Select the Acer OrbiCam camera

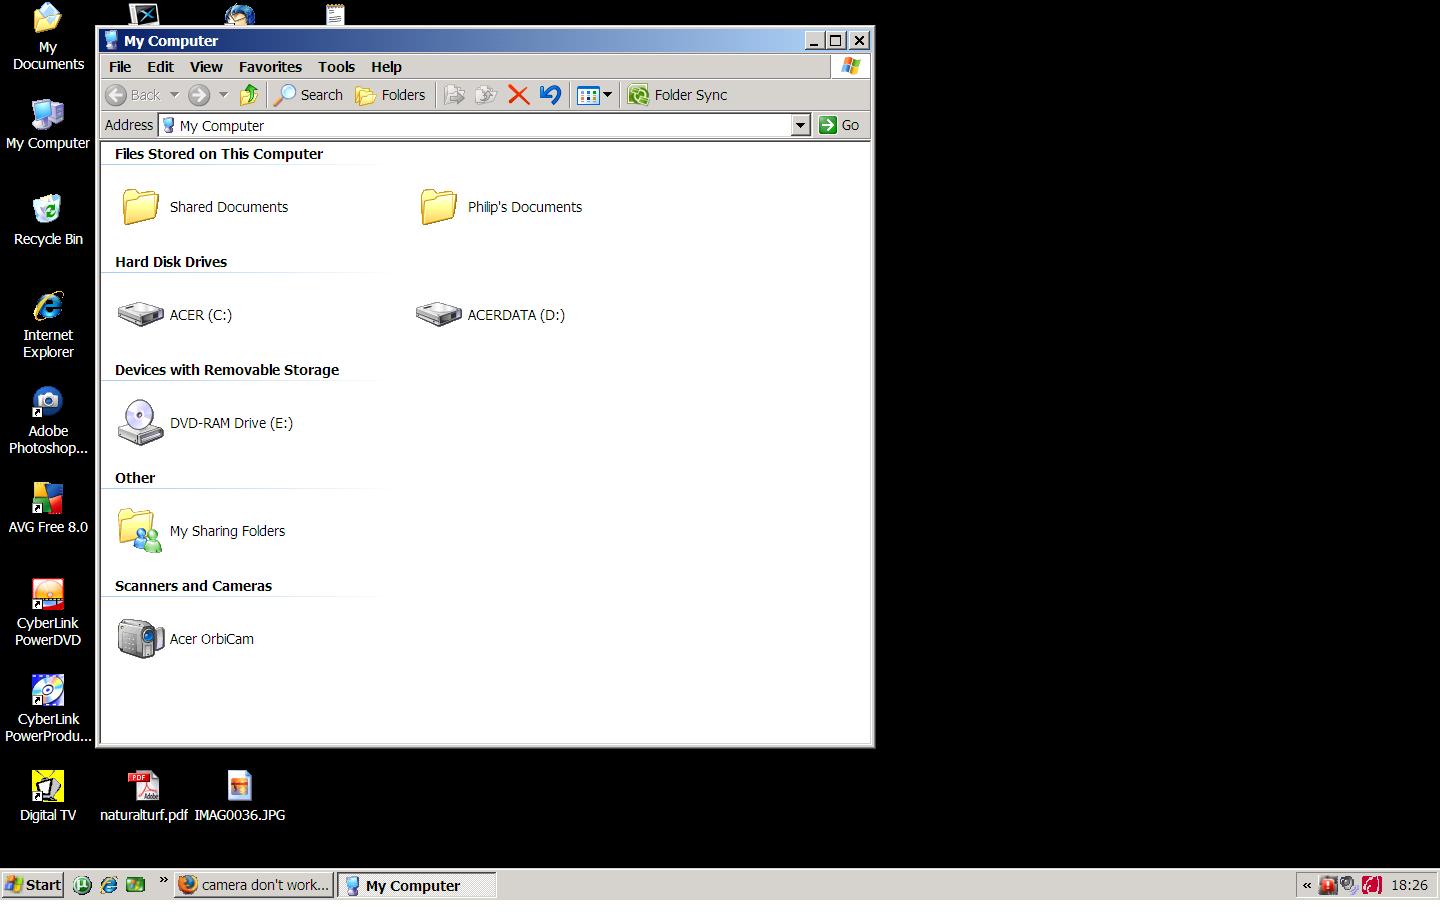click(x=186, y=639)
